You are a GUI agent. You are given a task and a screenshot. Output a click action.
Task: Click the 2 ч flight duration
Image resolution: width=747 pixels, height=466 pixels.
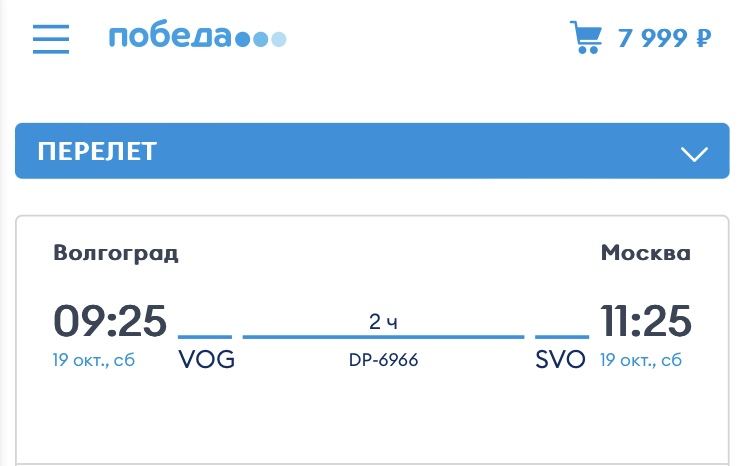[x=383, y=322]
